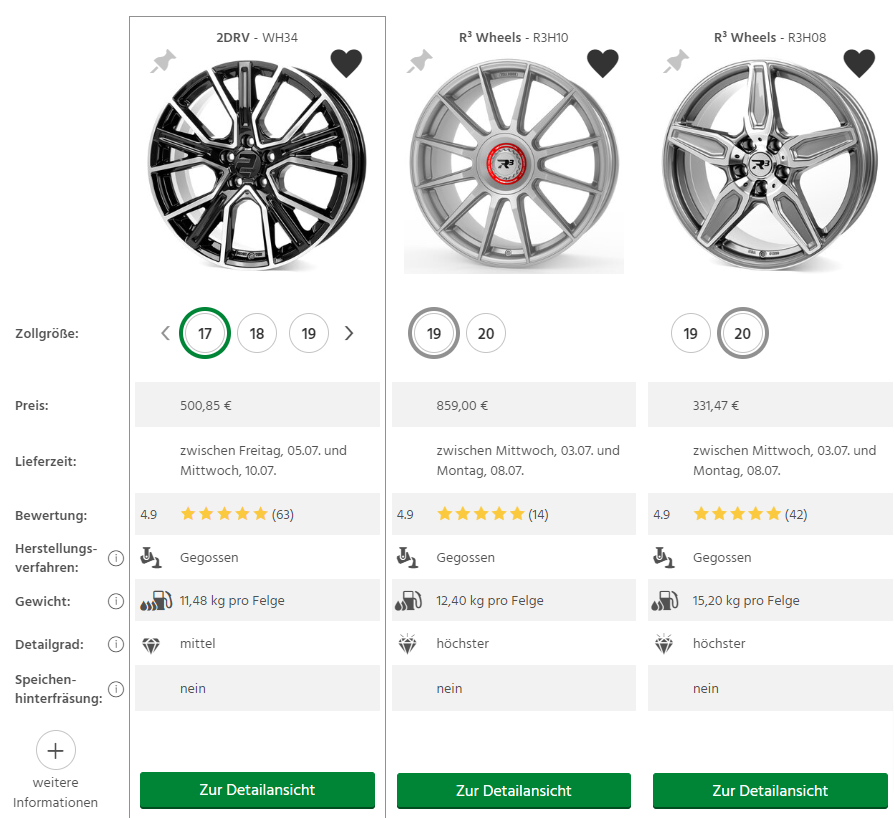Viewport: 894px width, 818px height.
Task: Click info icon next to Detailgrad
Action: coord(116,644)
